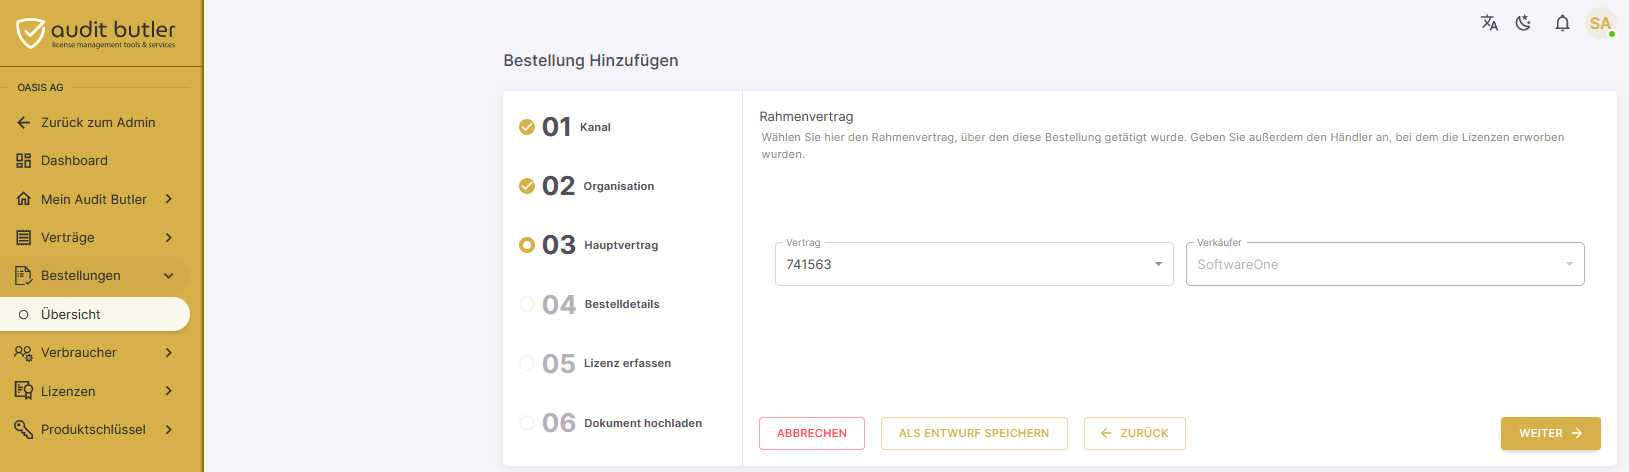Screen dimensions: 1629x472
Task: Select step 03 Hauptvertrag indicator
Action: coord(527,245)
